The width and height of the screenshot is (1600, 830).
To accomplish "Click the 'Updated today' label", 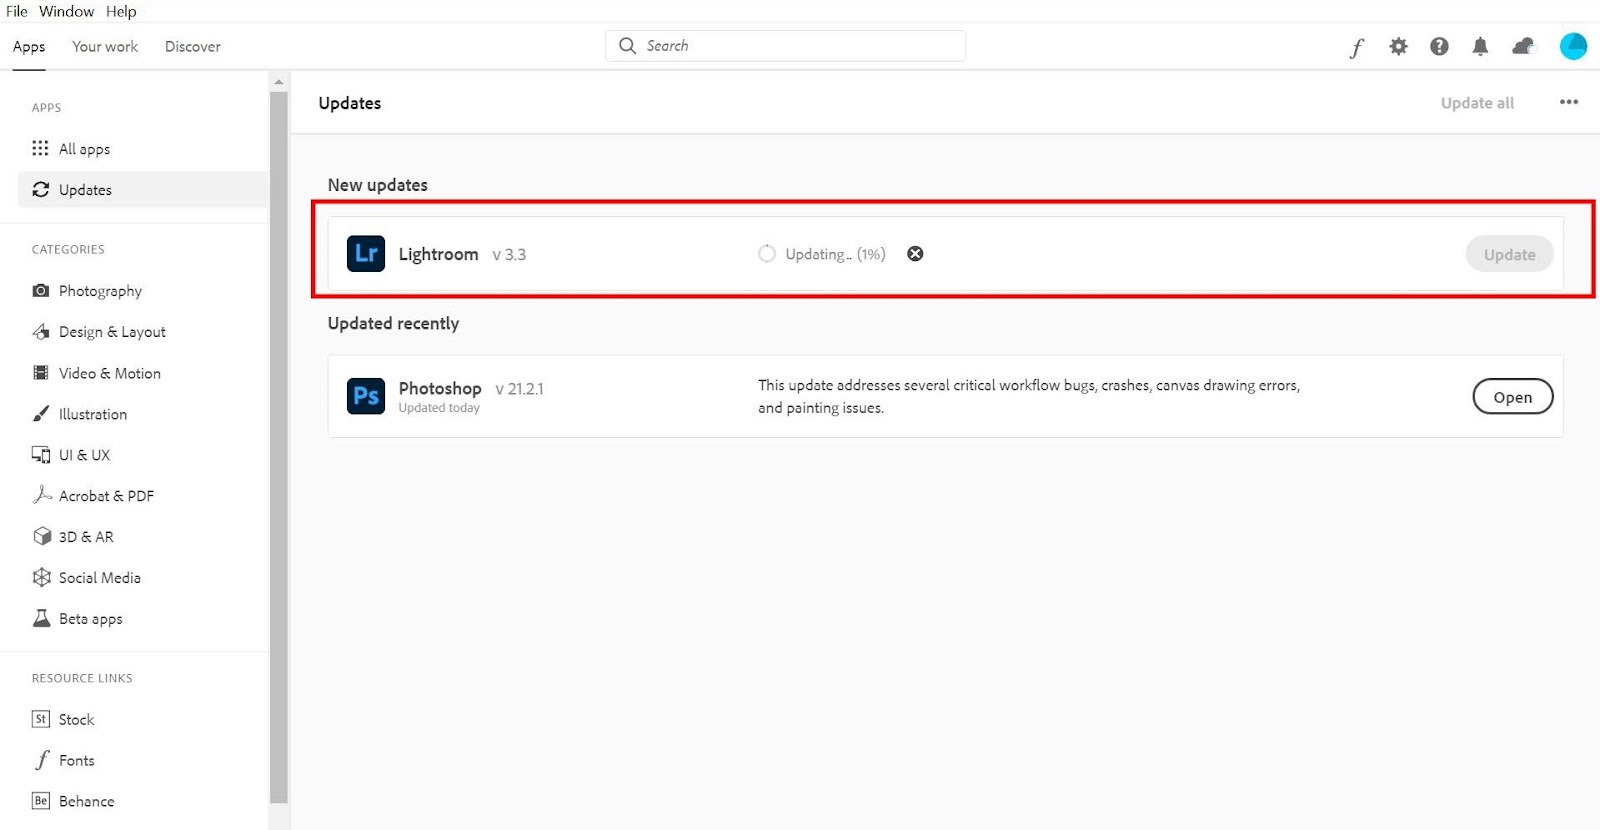I will coord(439,408).
